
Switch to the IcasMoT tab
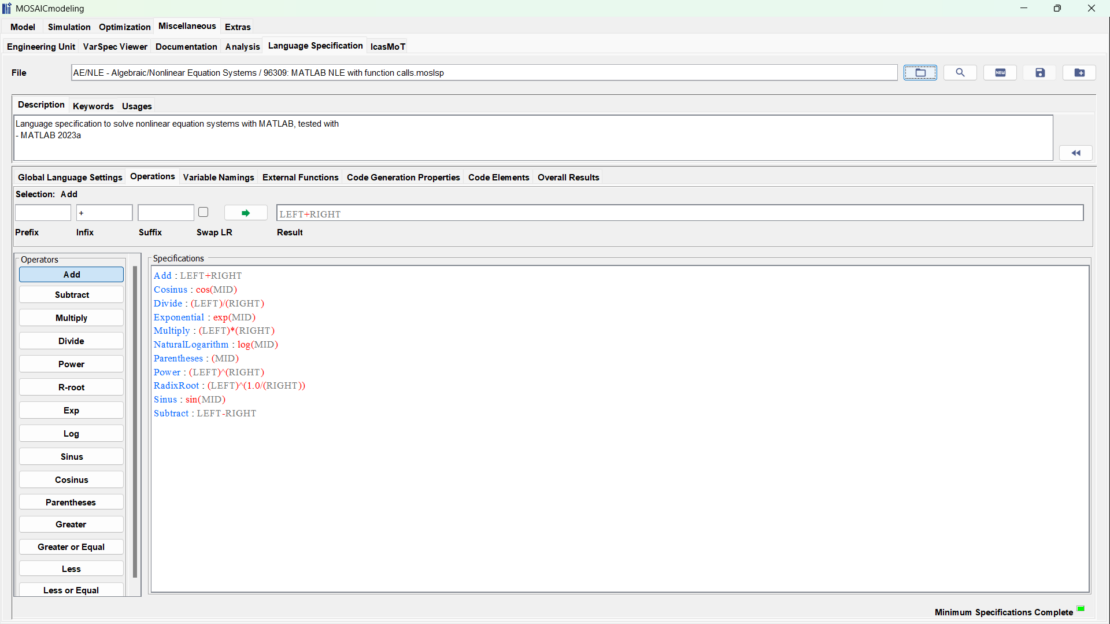point(387,46)
